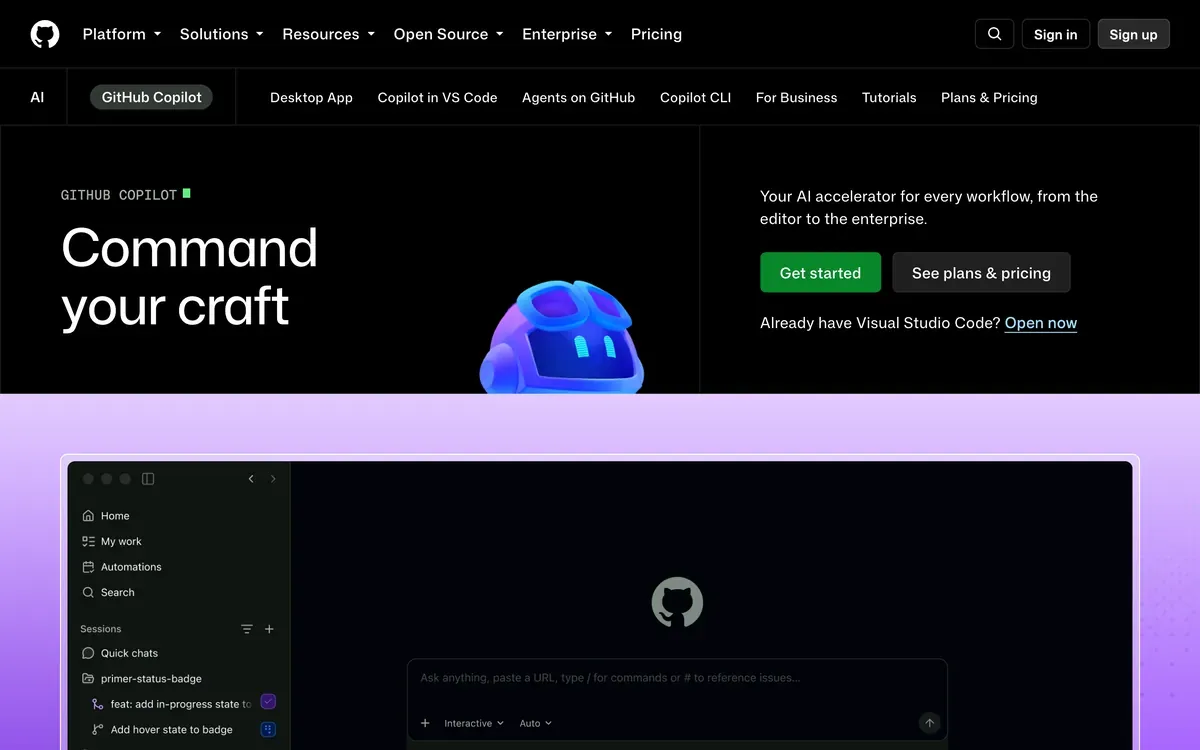This screenshot has height=750, width=1200.
Task: Open the site search magnifier button
Action: (x=994, y=34)
